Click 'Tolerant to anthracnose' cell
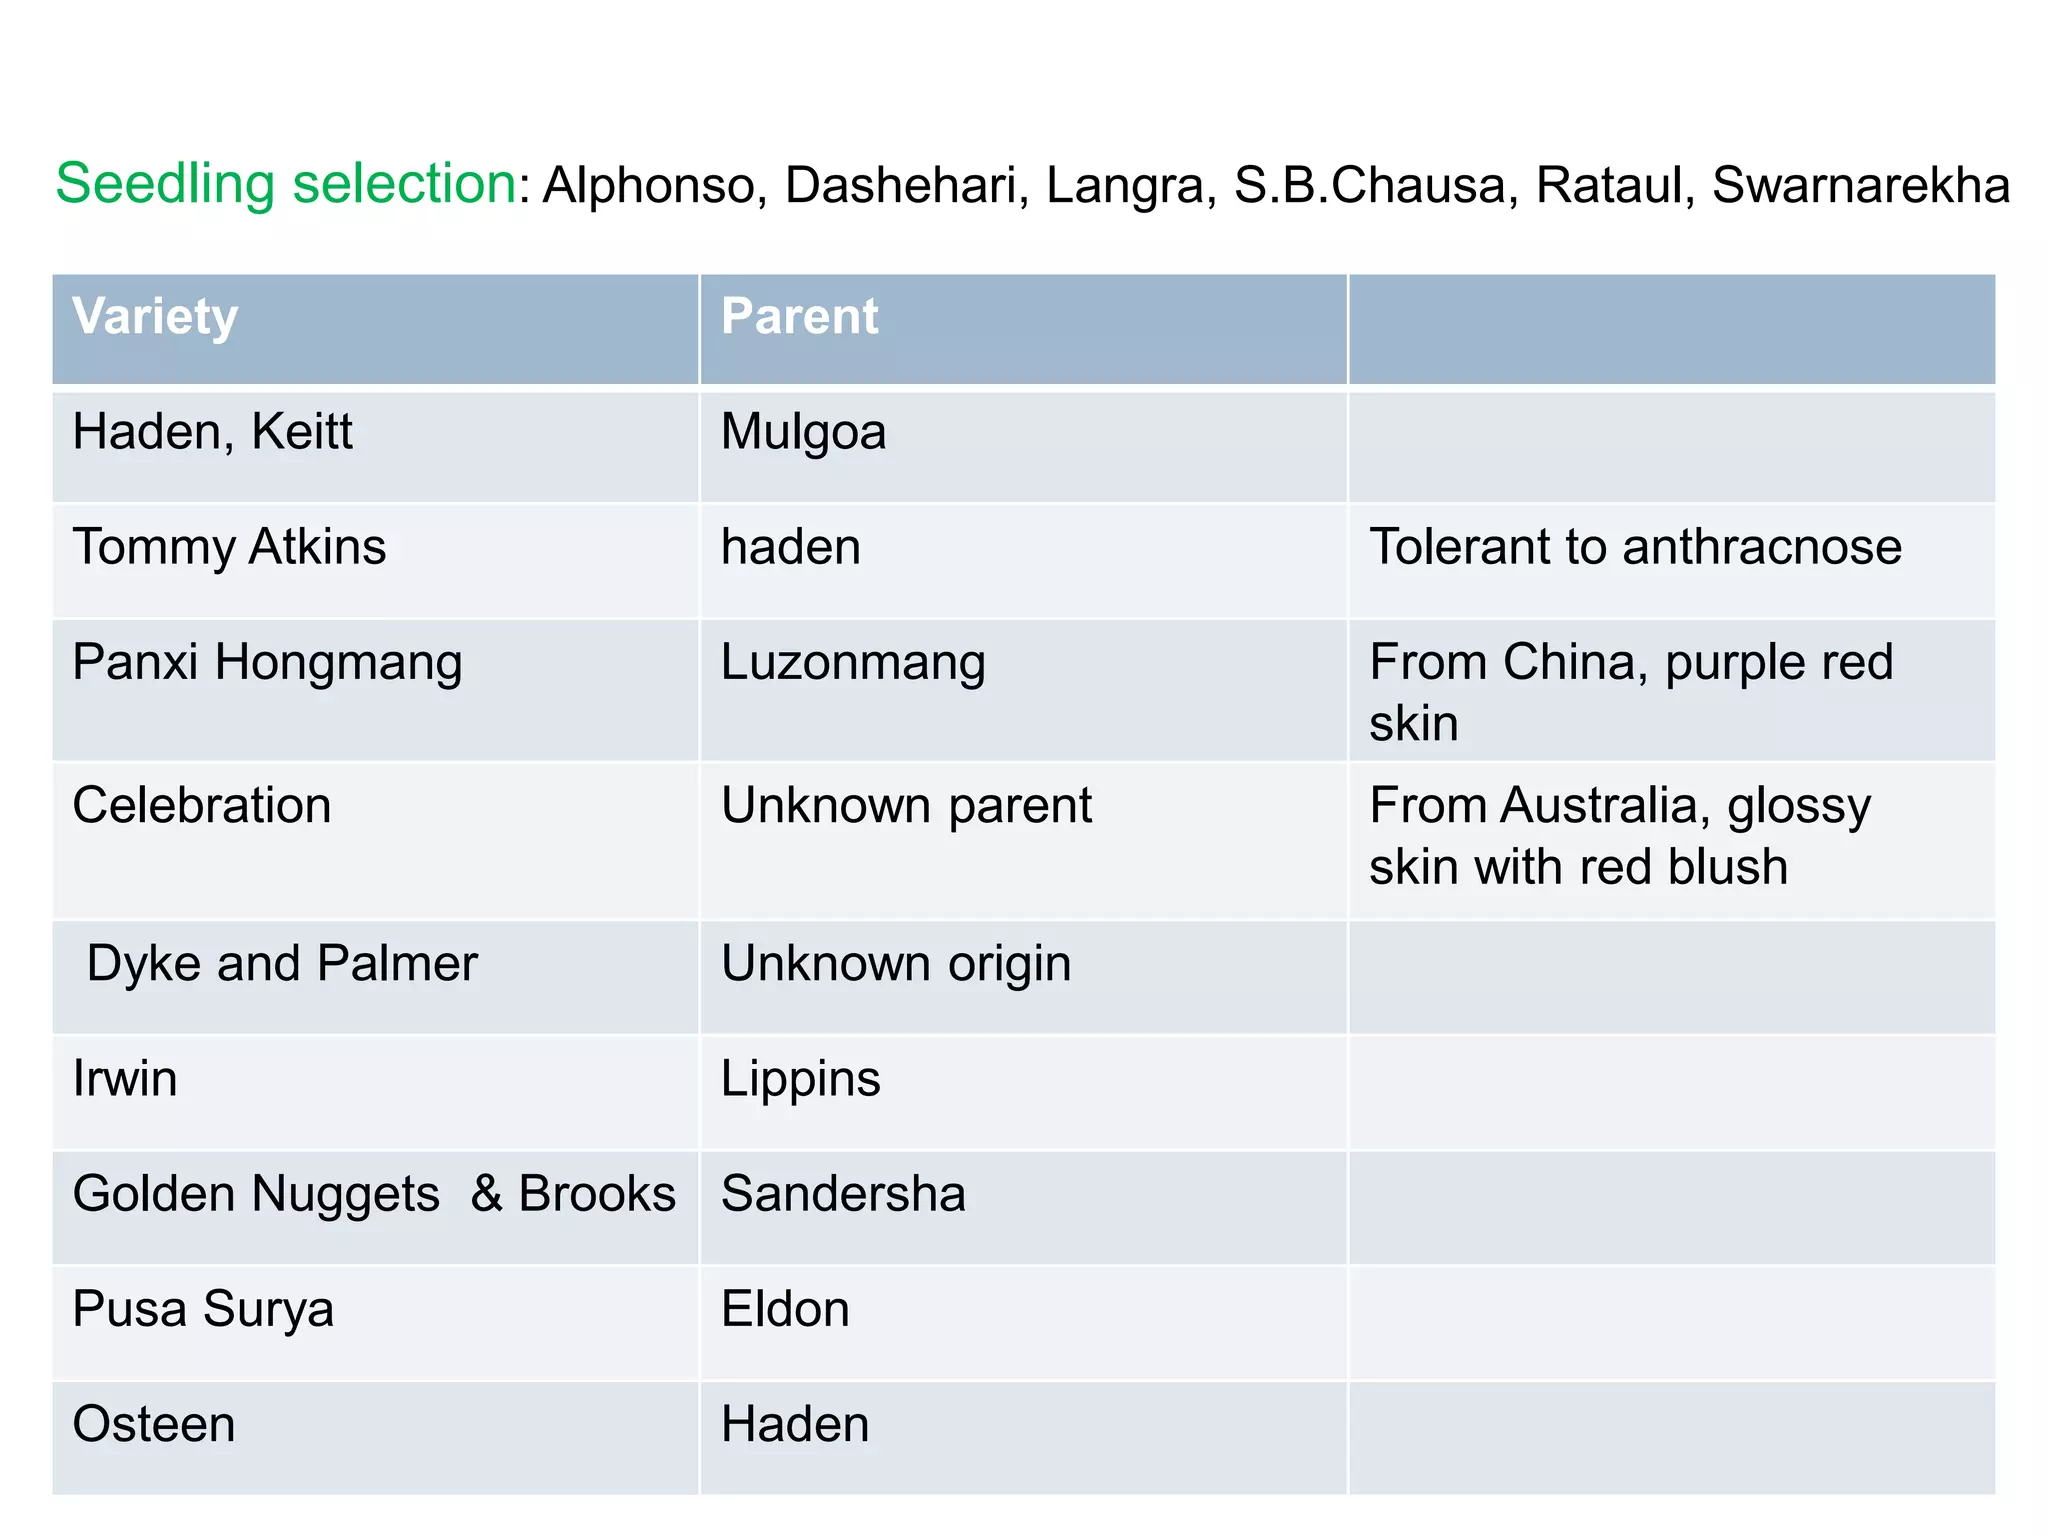The width and height of the screenshot is (2048, 1536). pos(1635,547)
